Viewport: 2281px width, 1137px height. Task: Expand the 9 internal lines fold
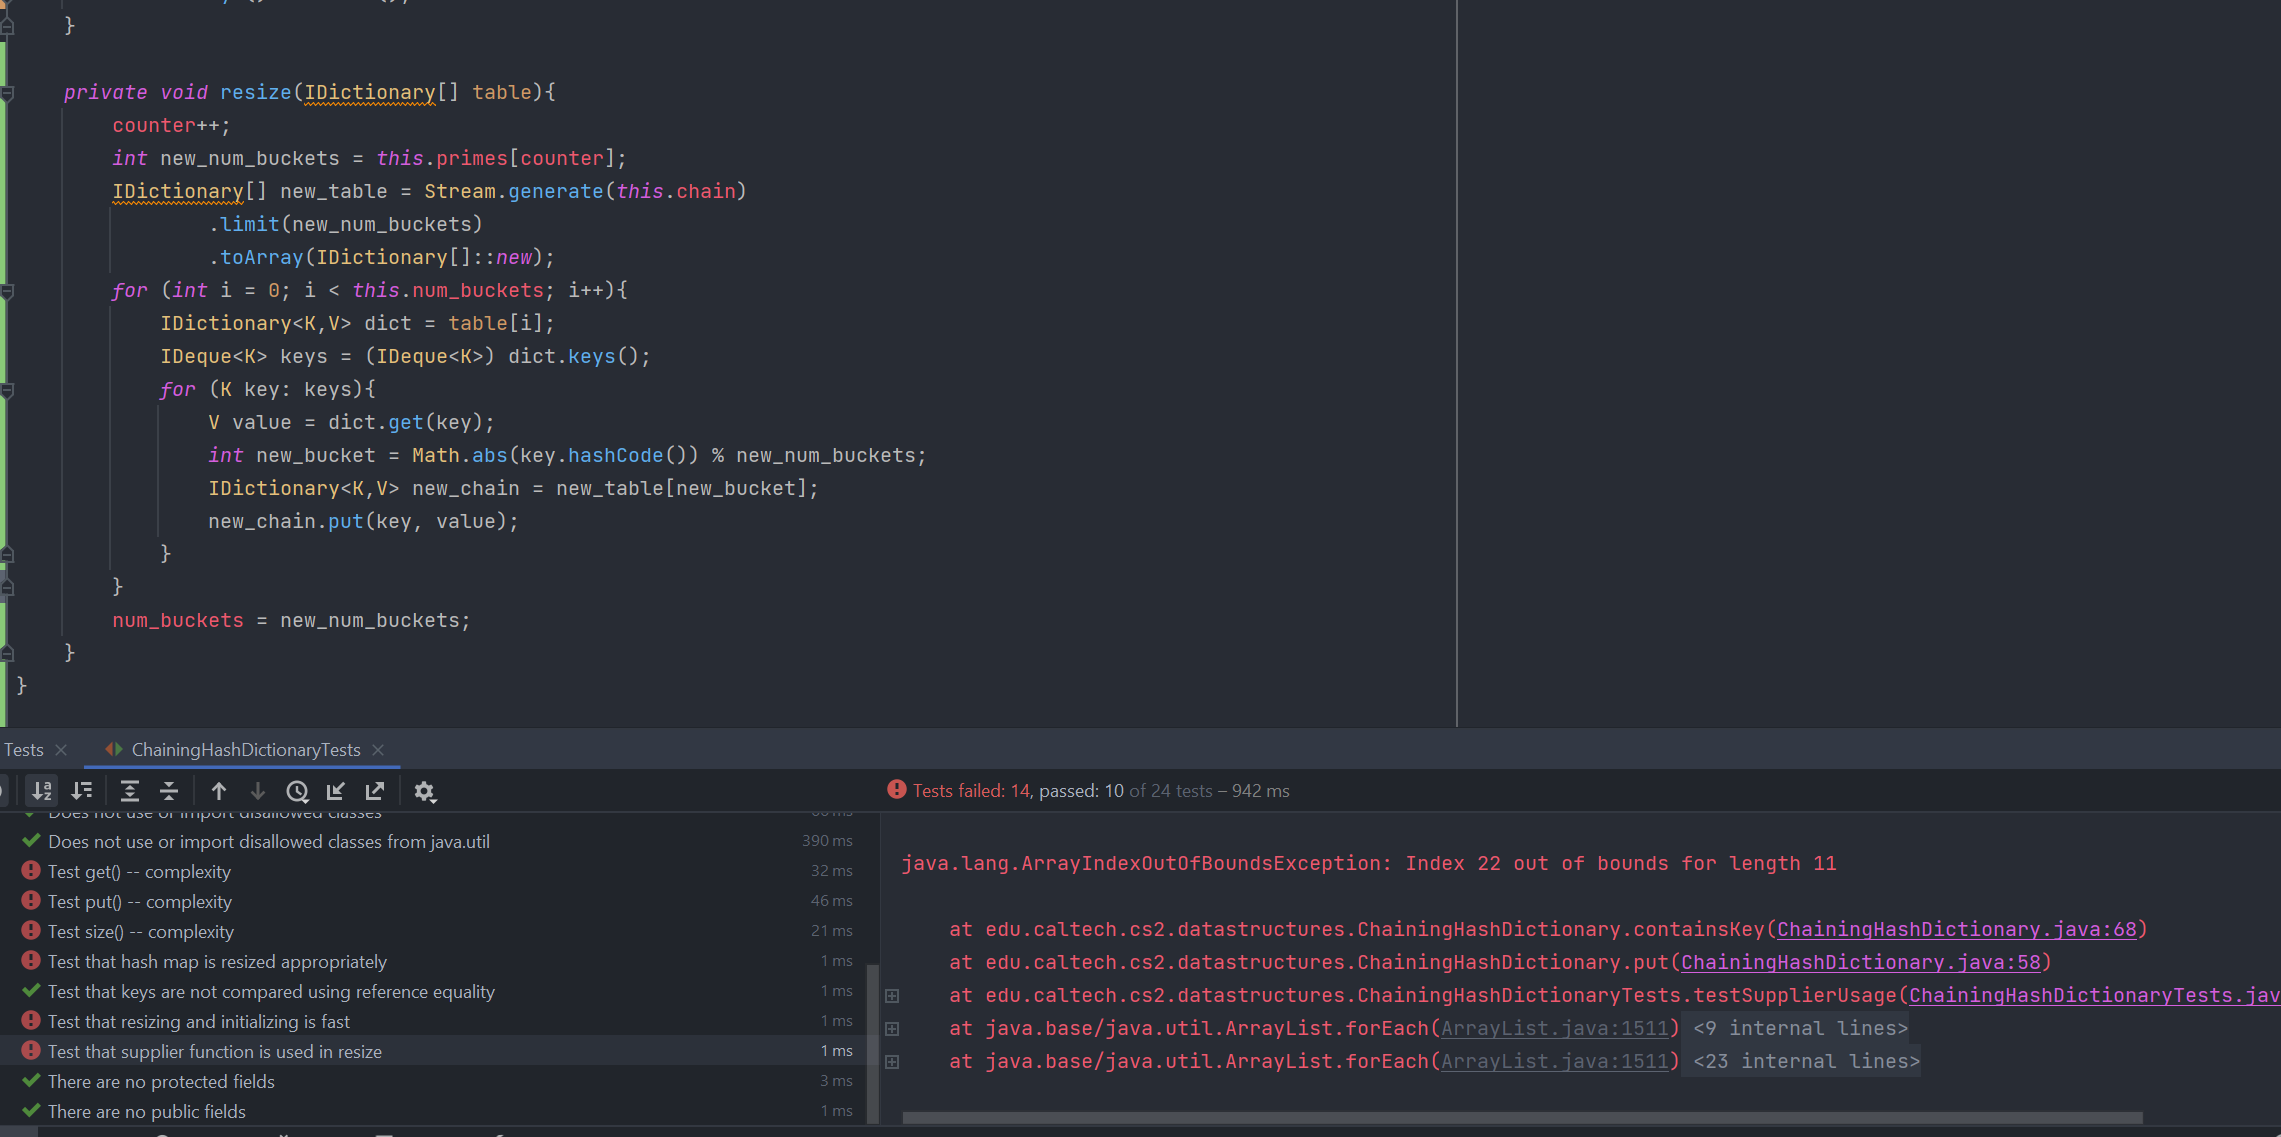pyautogui.click(x=1800, y=1028)
